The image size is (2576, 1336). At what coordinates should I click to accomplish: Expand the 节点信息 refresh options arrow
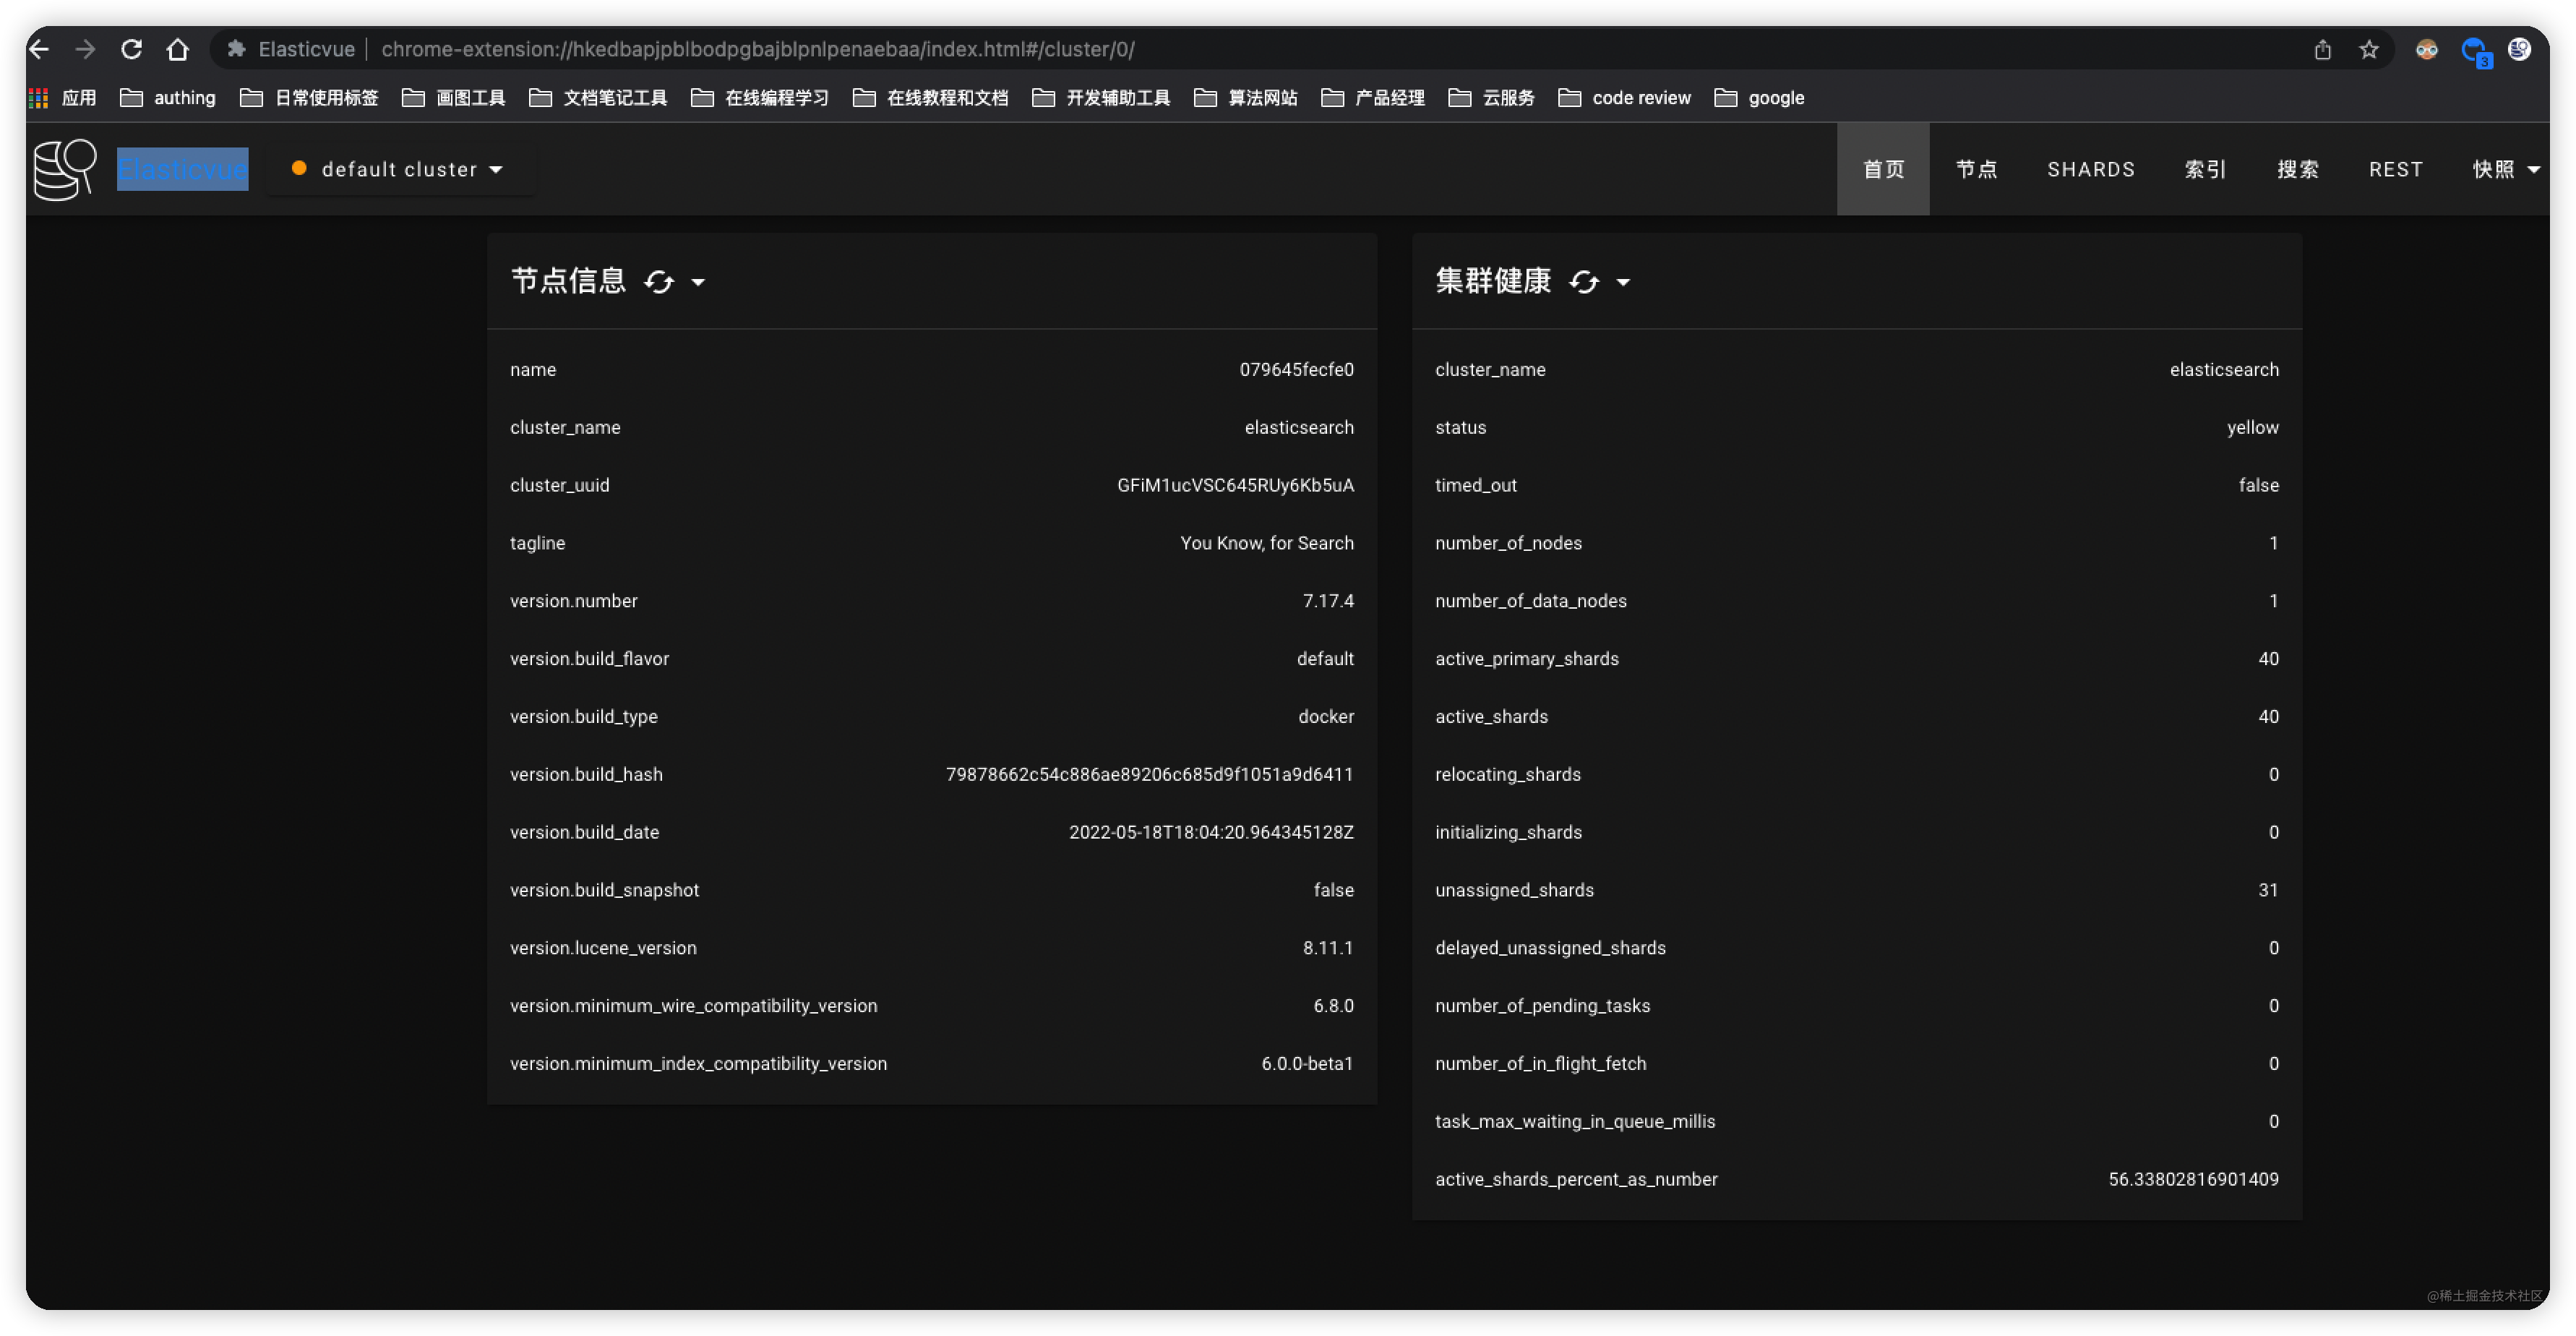pyautogui.click(x=698, y=283)
